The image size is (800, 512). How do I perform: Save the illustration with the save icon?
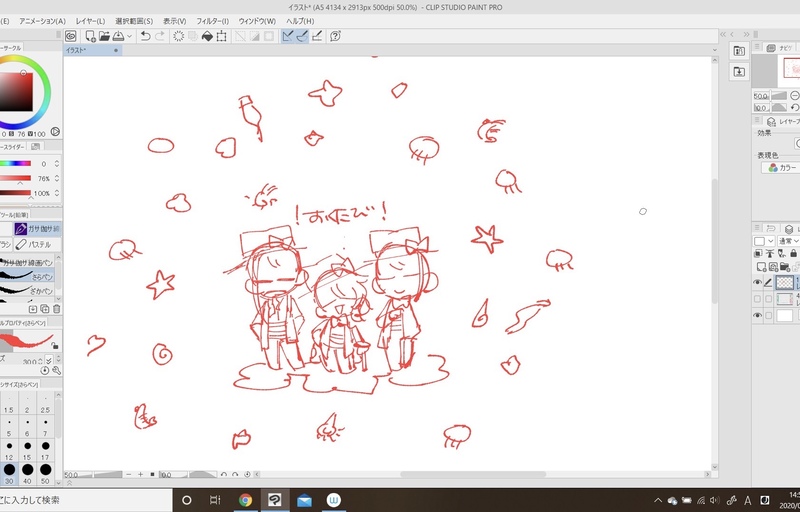click(x=118, y=36)
